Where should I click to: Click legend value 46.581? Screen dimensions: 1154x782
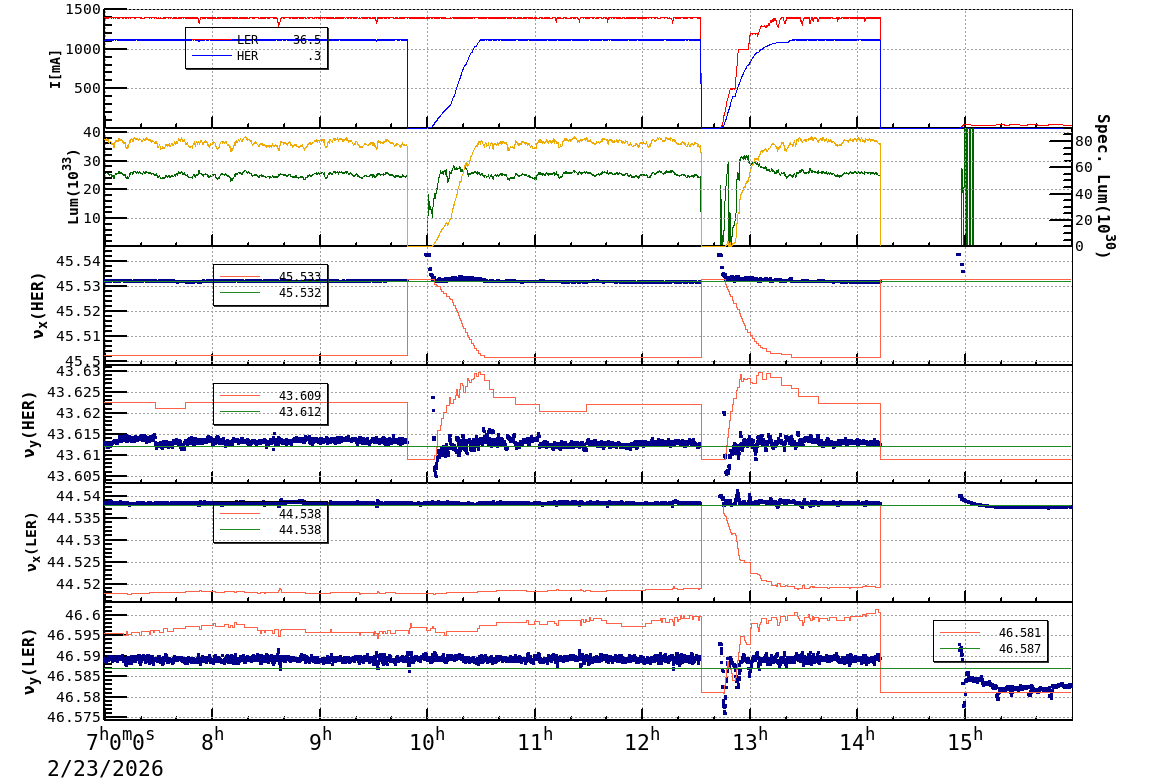tap(1019, 633)
